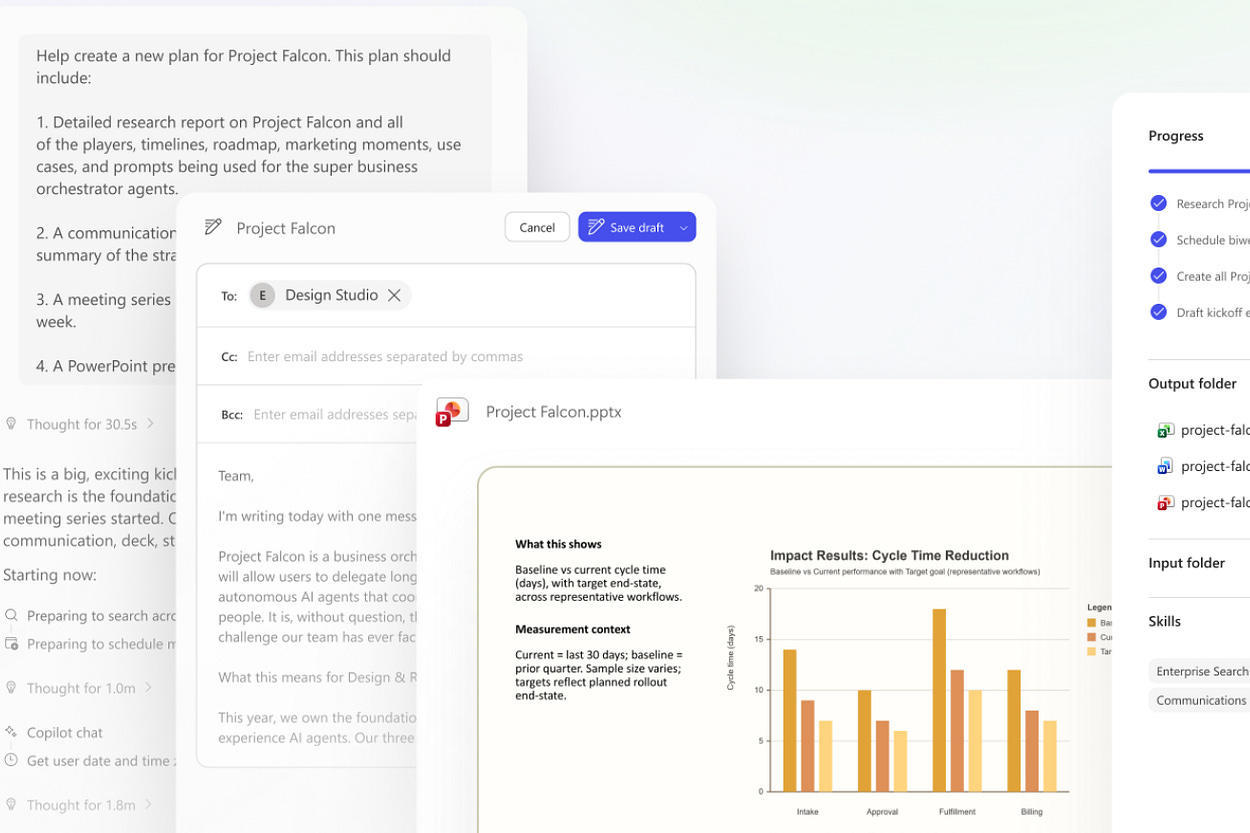Click the project-falc file name beside Excel icon
The image size is (1250, 833).
pos(1215,430)
